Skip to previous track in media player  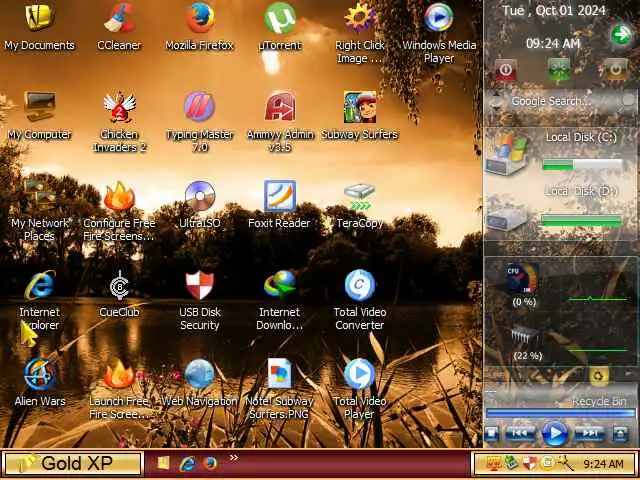(x=520, y=433)
